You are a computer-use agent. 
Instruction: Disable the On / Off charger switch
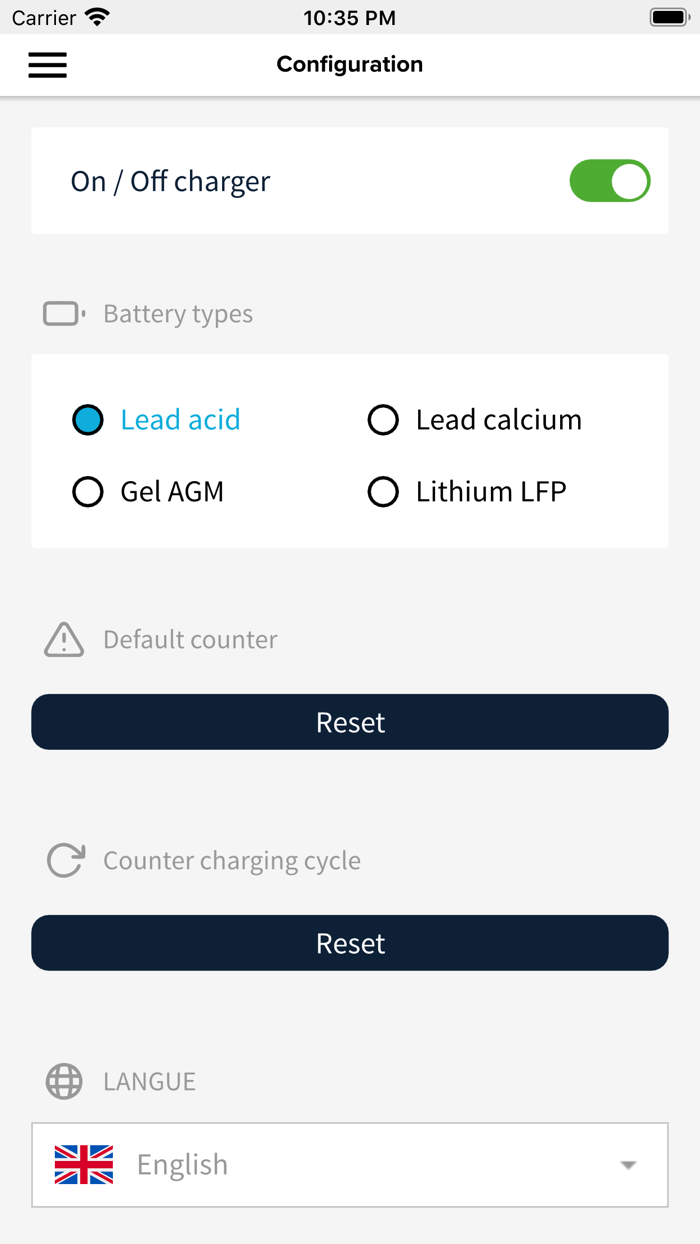pos(609,181)
